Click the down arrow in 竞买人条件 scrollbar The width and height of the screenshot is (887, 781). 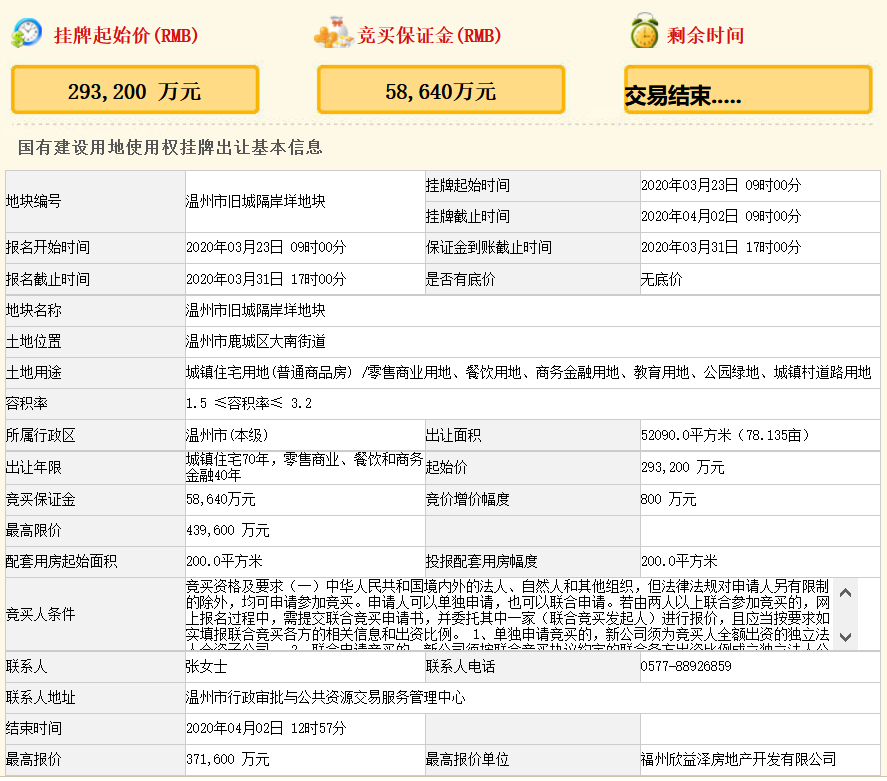coord(846,637)
